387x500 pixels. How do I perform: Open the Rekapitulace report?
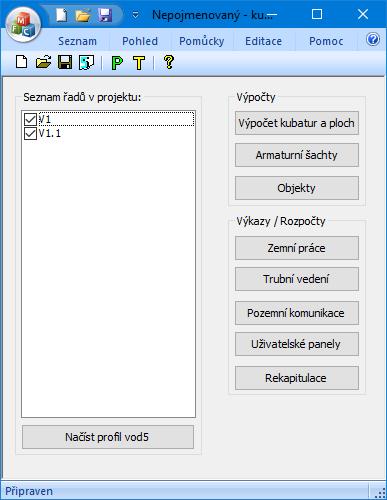(297, 378)
